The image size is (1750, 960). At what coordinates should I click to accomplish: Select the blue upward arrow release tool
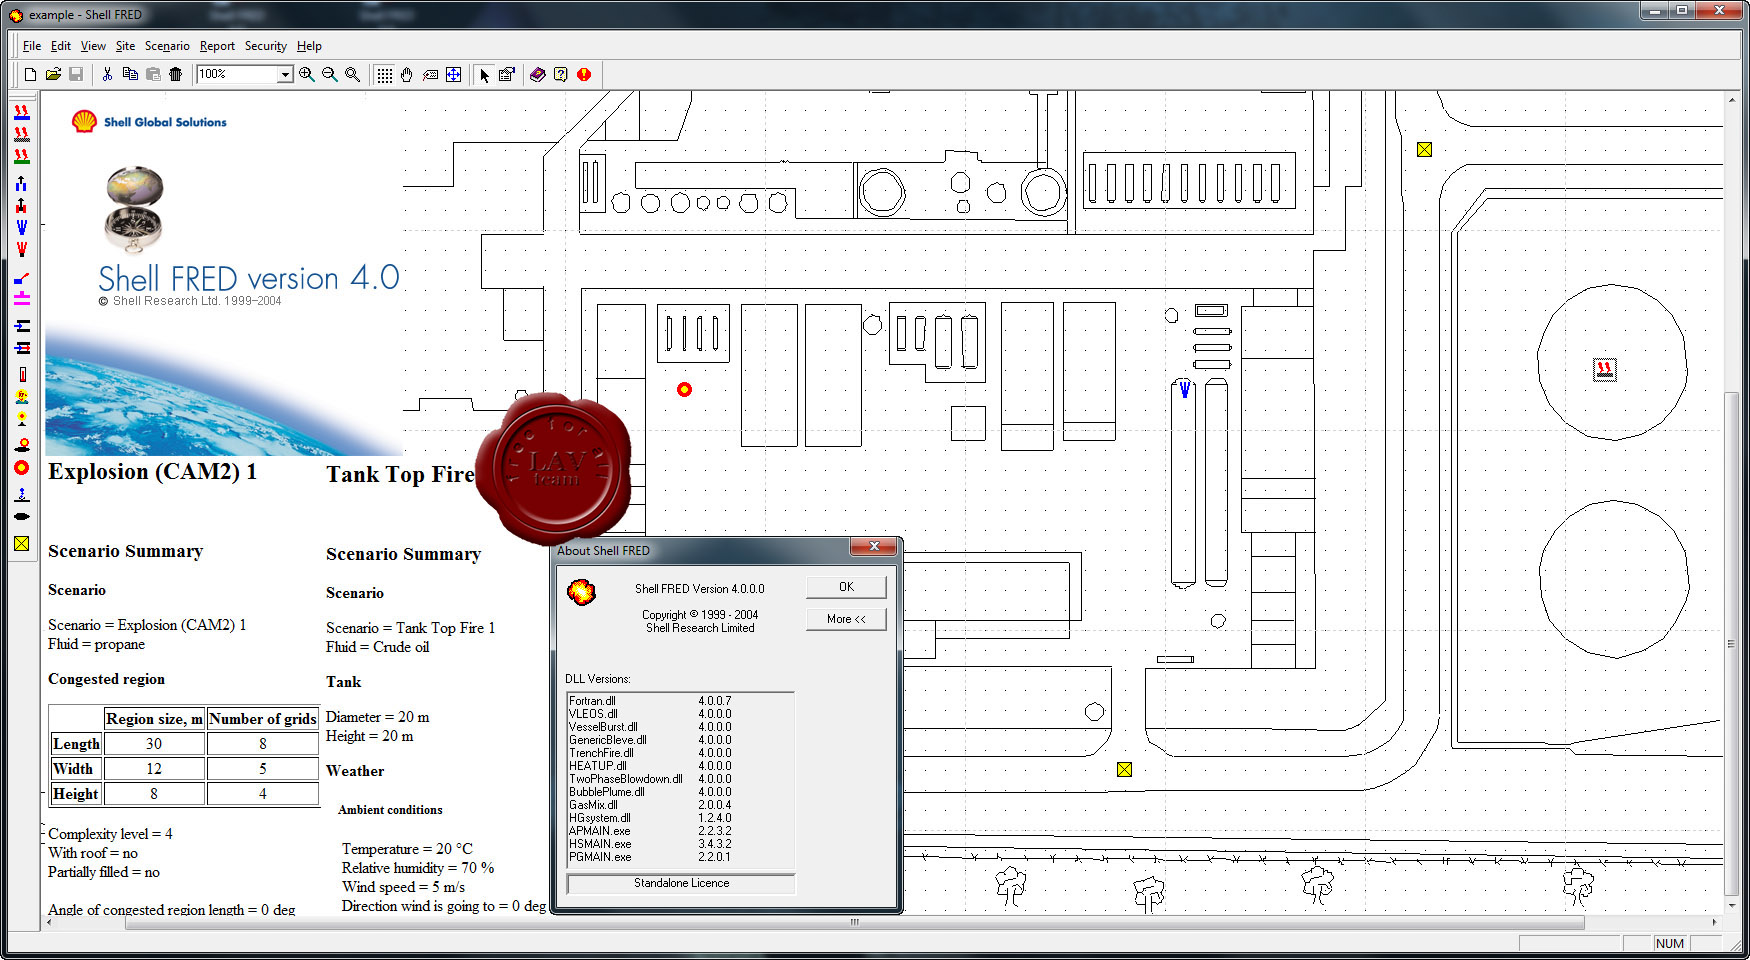(x=21, y=183)
